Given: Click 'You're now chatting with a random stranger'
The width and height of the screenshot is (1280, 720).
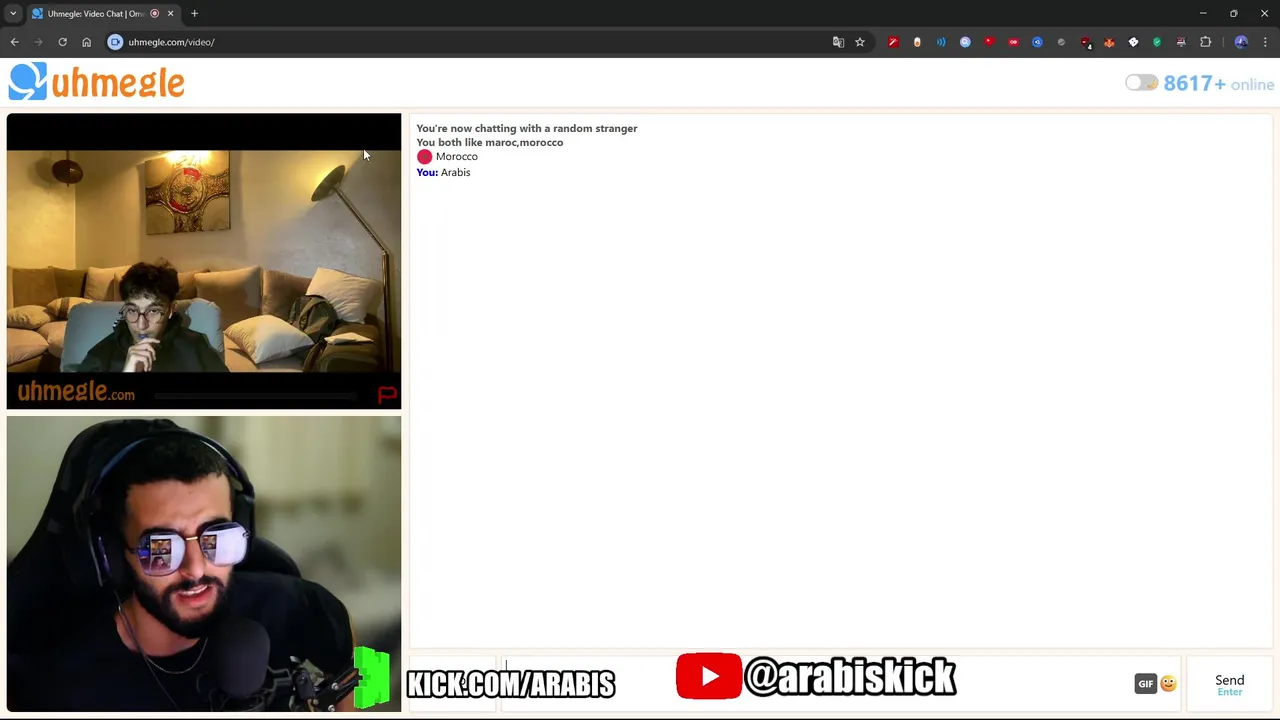Looking at the screenshot, I should (526, 128).
